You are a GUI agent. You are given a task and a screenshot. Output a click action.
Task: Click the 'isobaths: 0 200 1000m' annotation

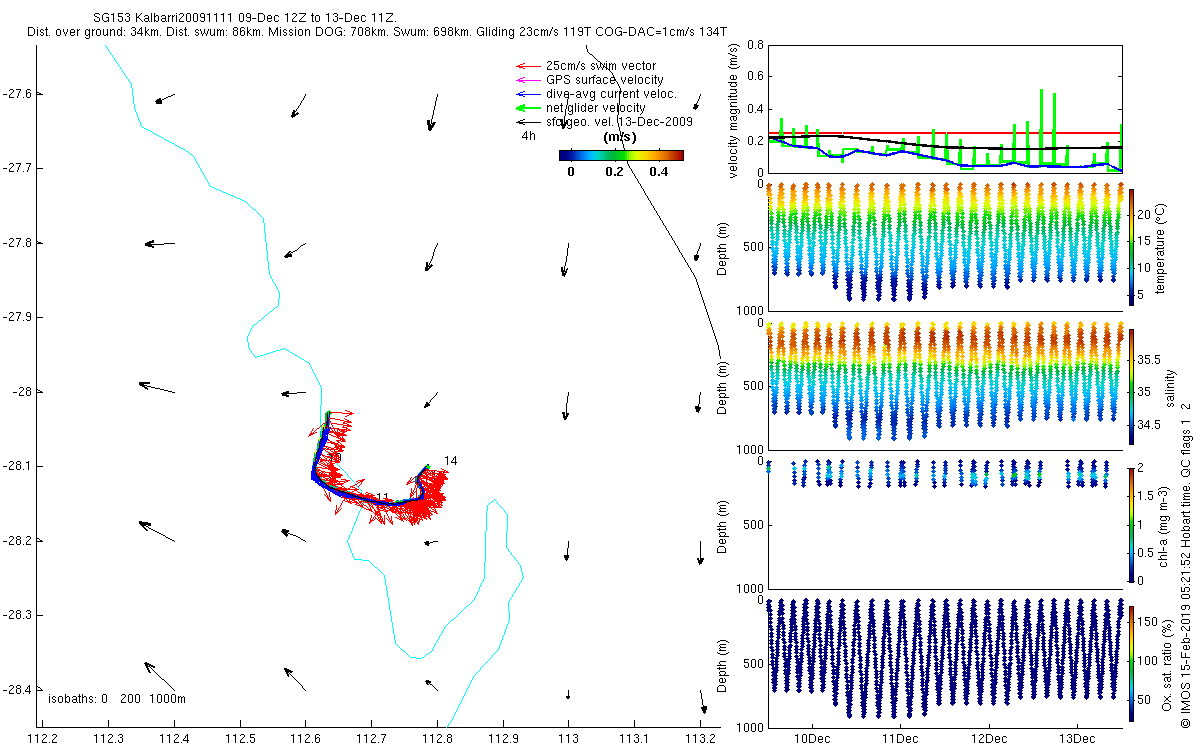pos(118,699)
